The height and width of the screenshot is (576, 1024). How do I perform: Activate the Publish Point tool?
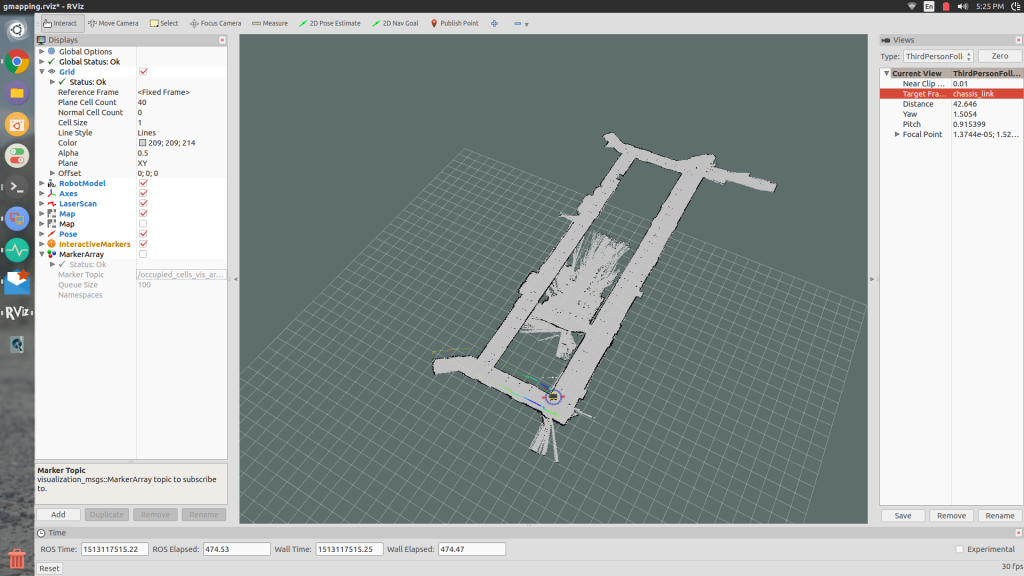pos(455,24)
